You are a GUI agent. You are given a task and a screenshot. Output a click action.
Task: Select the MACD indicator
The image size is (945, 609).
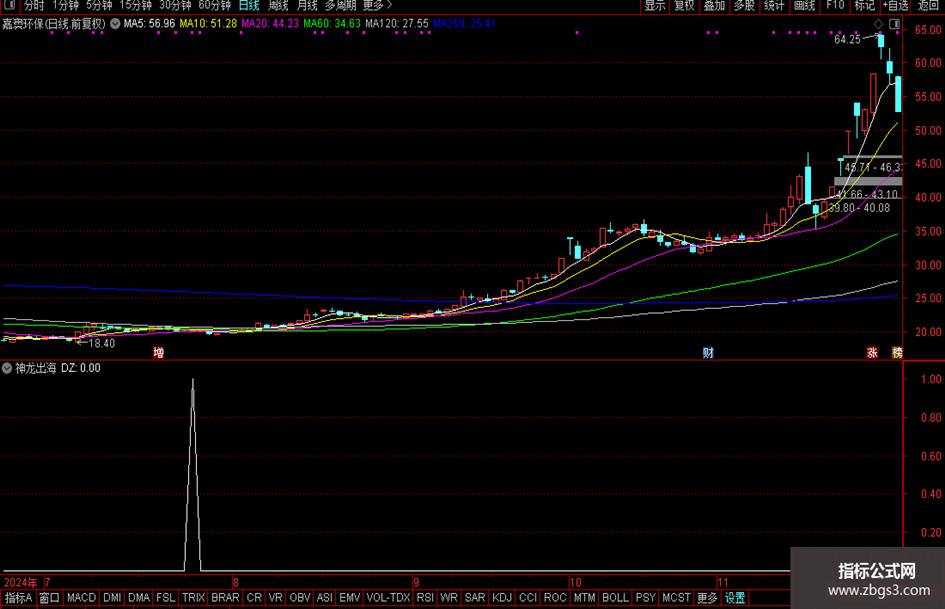point(81,598)
